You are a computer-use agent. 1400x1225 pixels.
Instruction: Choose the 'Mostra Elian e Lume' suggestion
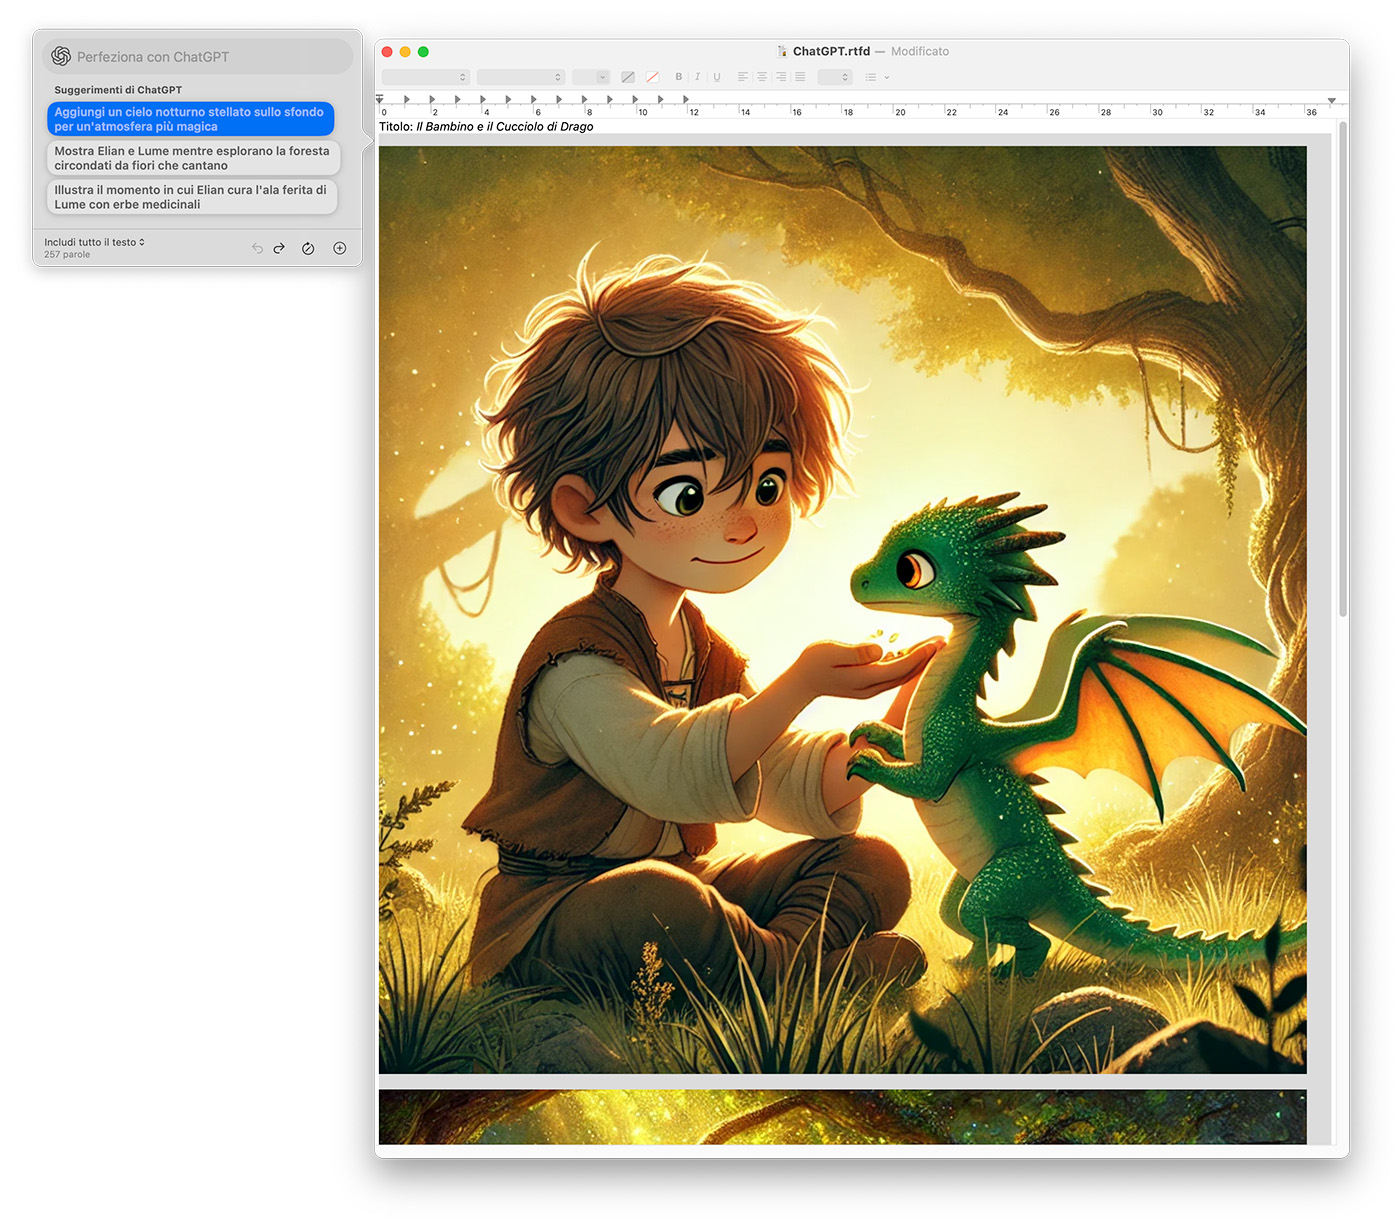pos(193,158)
